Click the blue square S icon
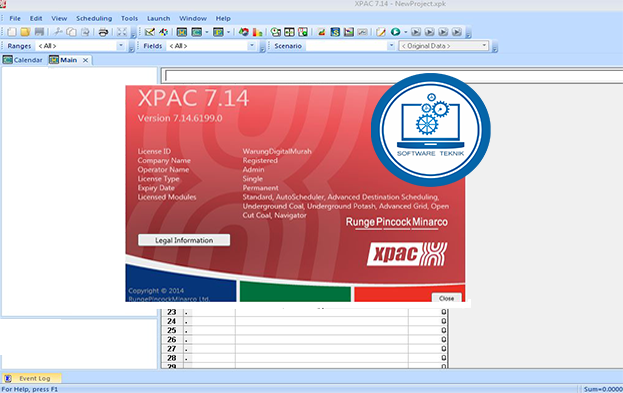Image resolution: width=623 pixels, height=393 pixels. [x=335, y=32]
